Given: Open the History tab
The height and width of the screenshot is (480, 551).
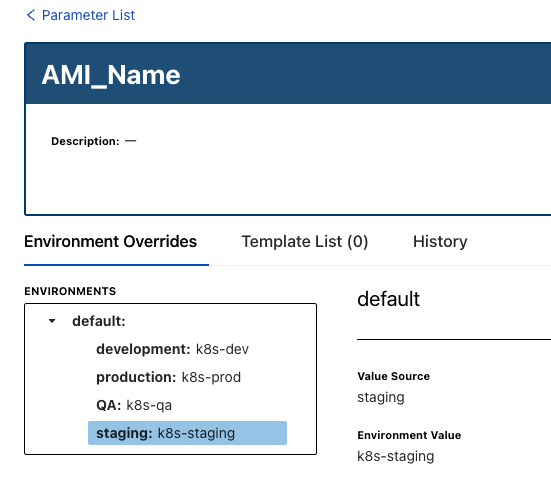Looking at the screenshot, I should (x=440, y=242).
